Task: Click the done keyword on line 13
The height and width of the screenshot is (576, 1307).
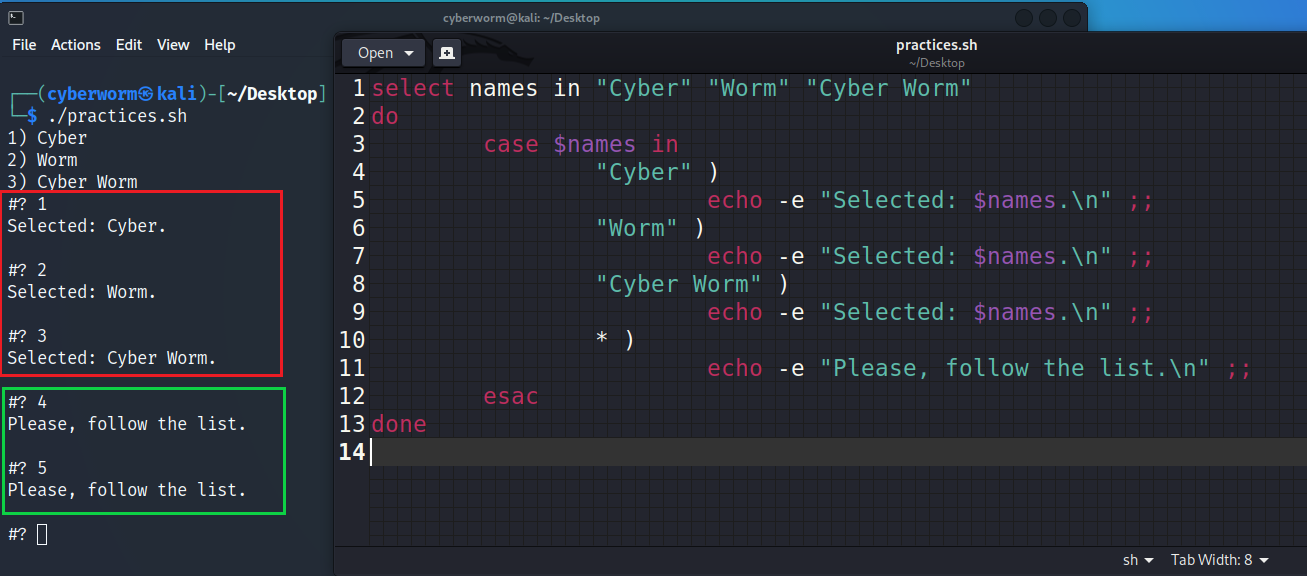Action: (399, 424)
